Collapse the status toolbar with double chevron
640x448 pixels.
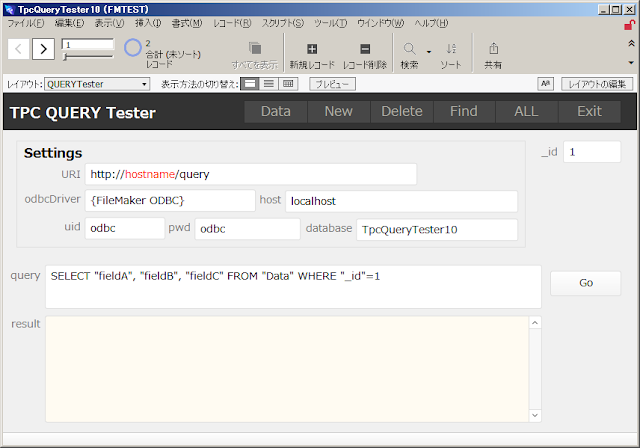coord(631,43)
